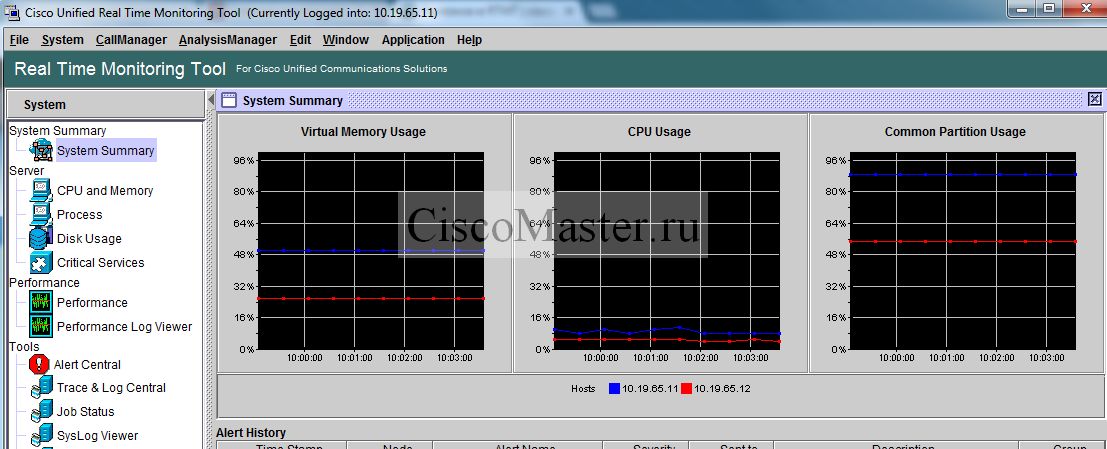
Task: Click the System sidebar header button
Action: 105,104
